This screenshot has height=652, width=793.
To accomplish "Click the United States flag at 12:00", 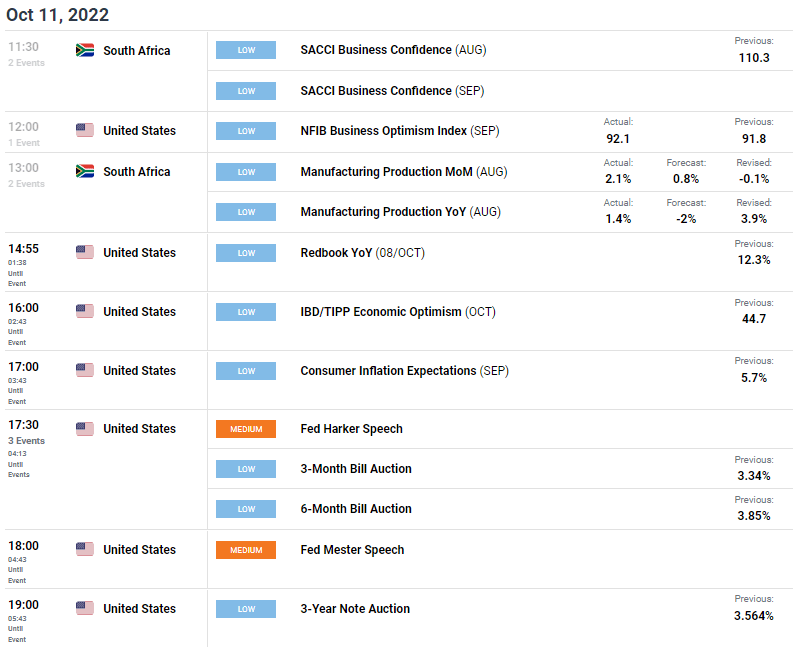I will [84, 130].
